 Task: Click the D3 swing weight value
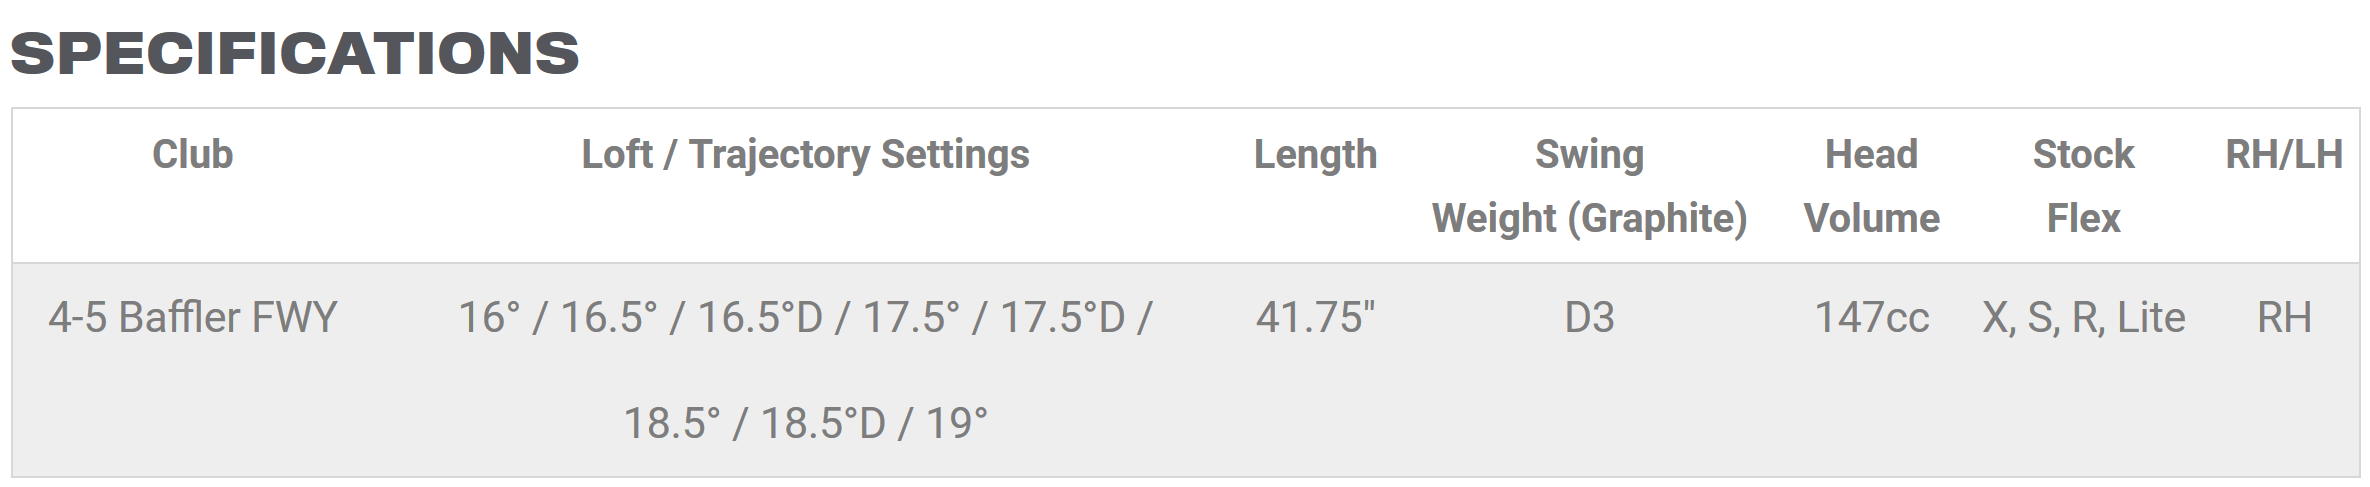[1589, 318]
